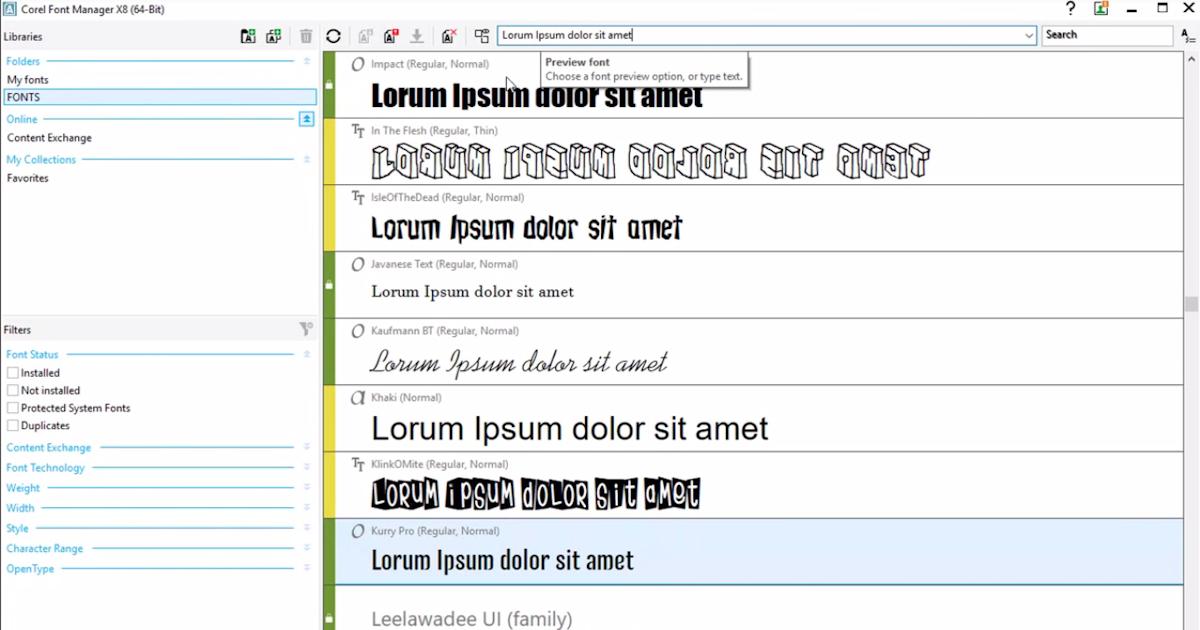Screen dimensions: 1200x630
Task: Enable the Installed filter checkbox
Action: 13,373
